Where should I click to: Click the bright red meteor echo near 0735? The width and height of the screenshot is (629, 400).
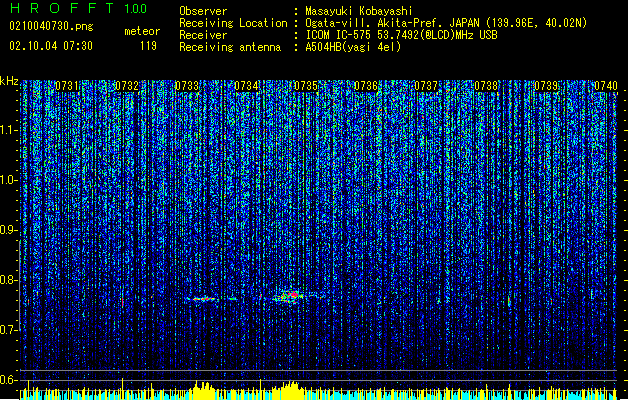[x=290, y=296]
